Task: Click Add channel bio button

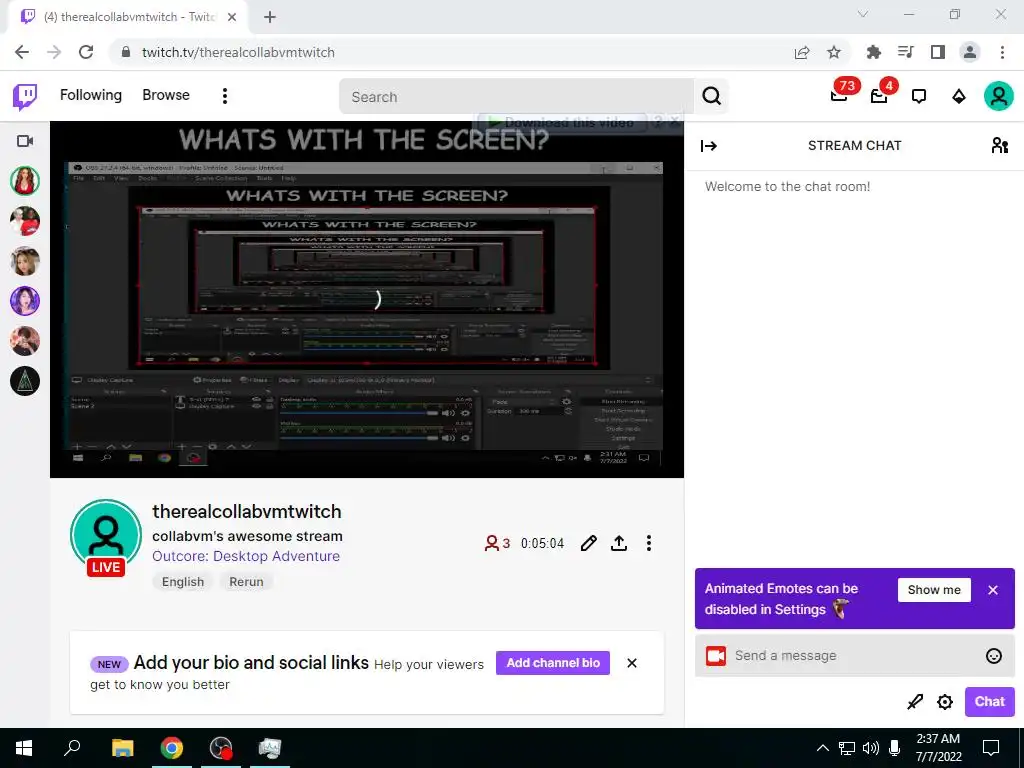Action: click(553, 663)
